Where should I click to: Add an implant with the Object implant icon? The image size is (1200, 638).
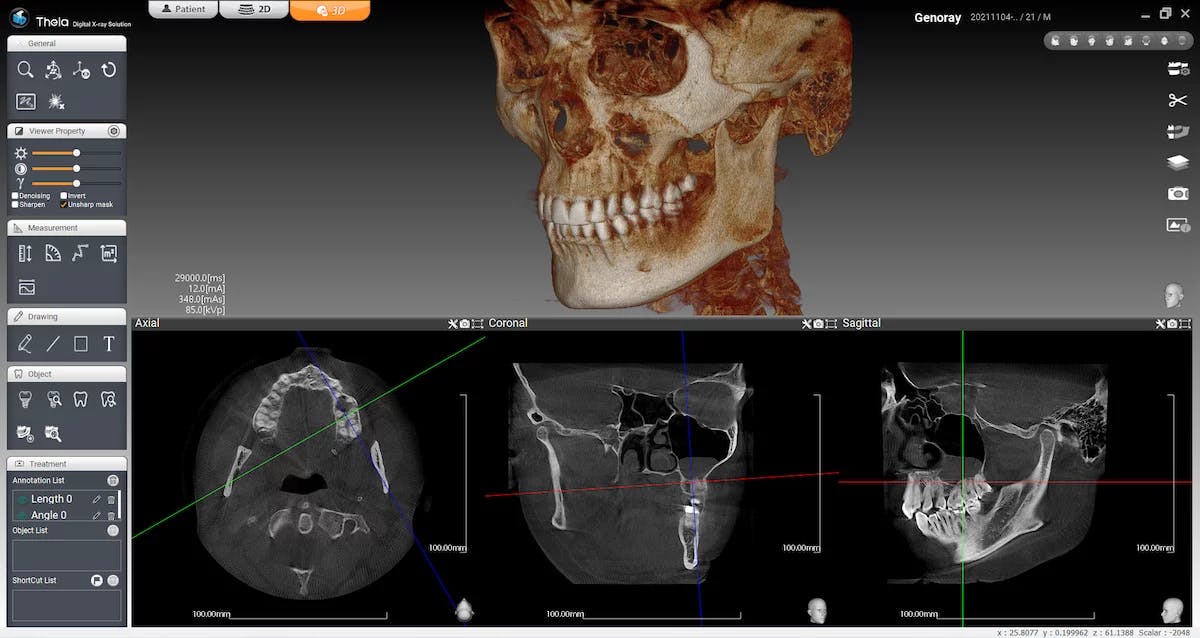coord(25,400)
